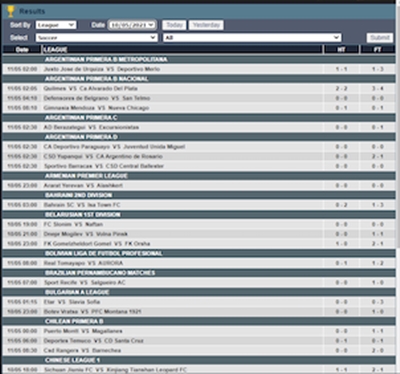Image resolution: width=400 pixels, height=374 pixels.
Task: Open the Soccer sport select dropdown
Action: (x=96, y=38)
